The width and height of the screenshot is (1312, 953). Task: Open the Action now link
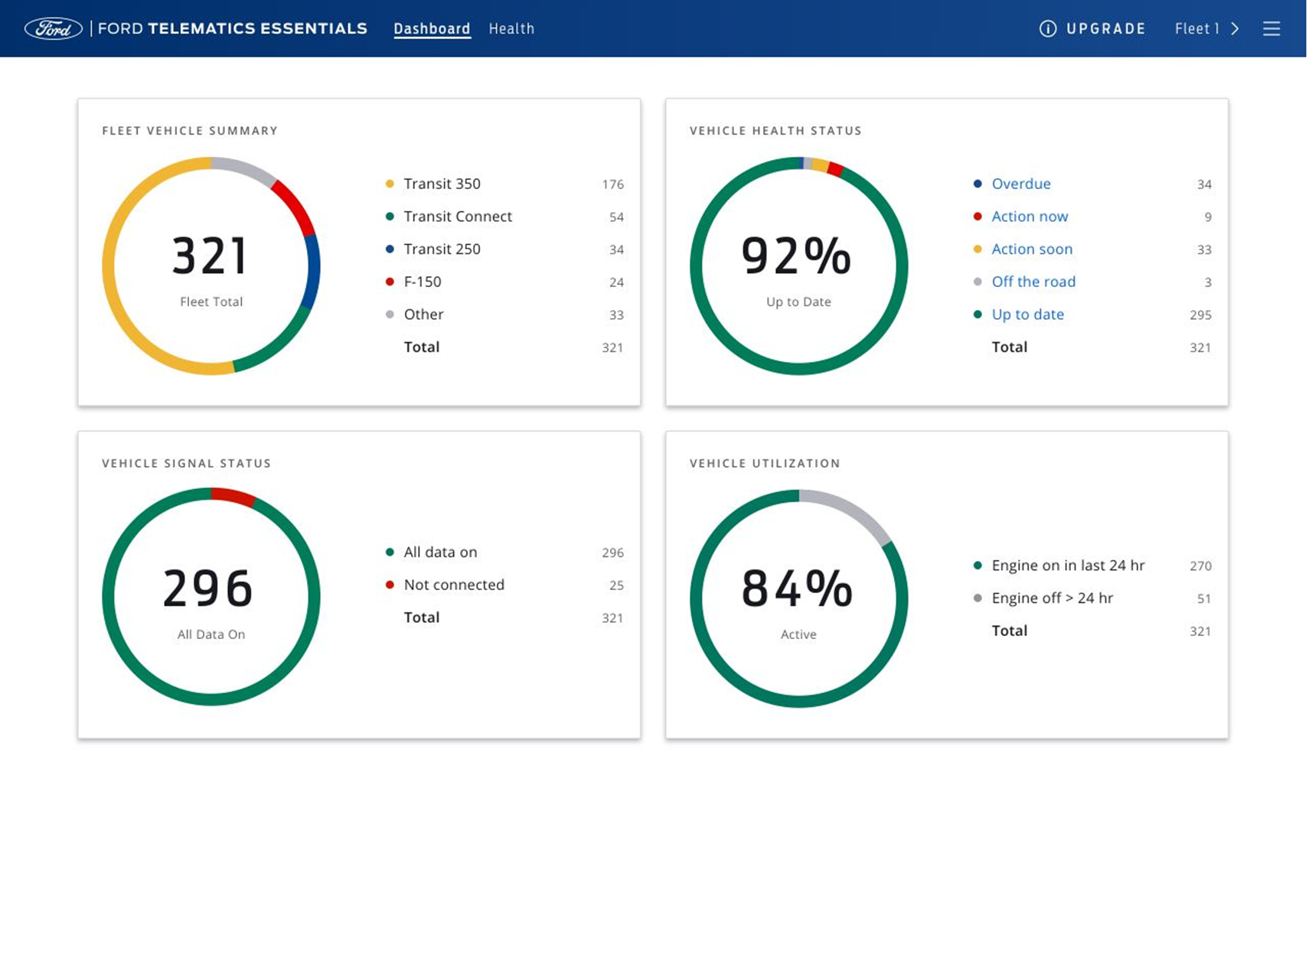coord(1029,216)
